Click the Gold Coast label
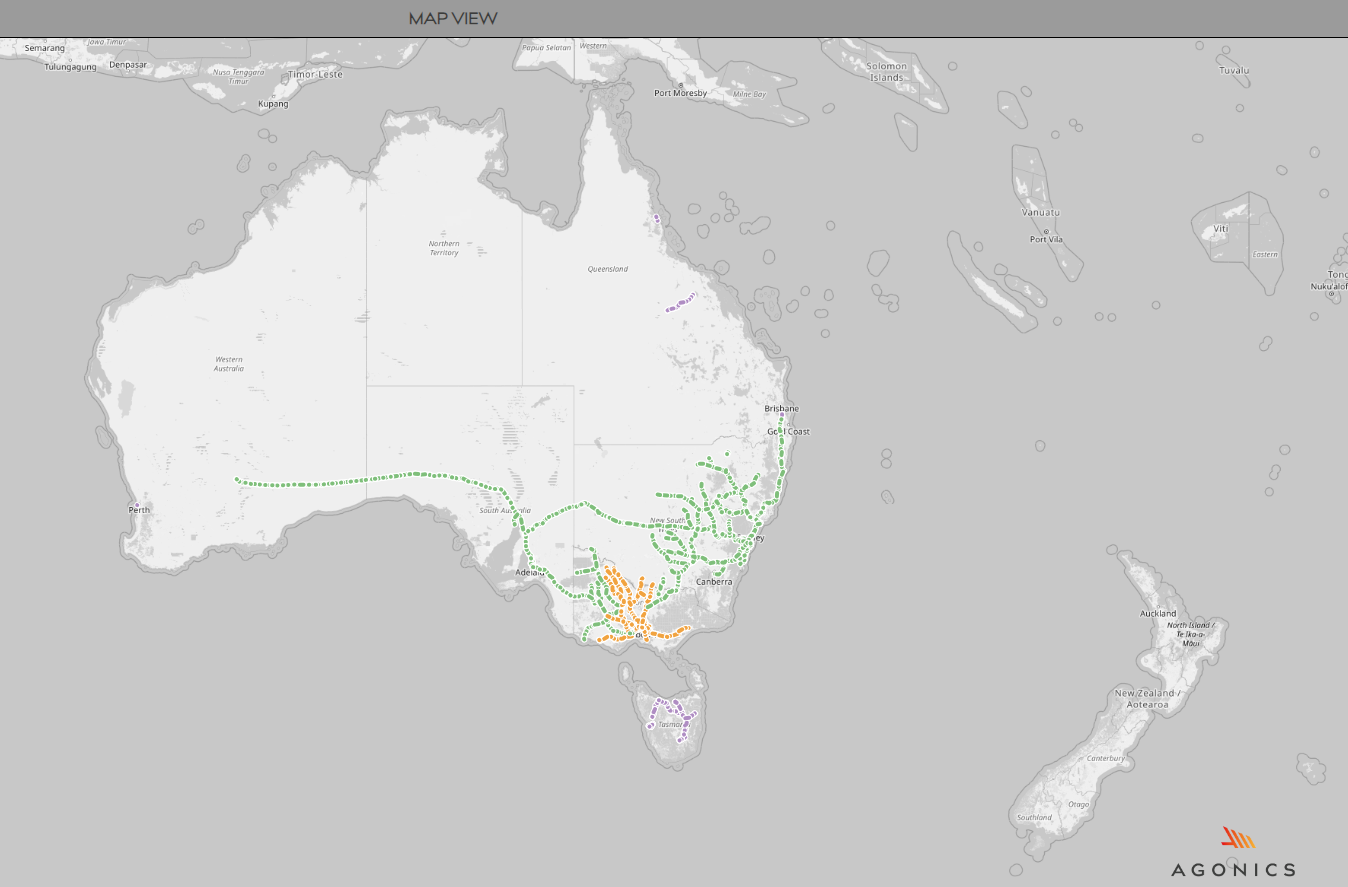Image resolution: width=1348 pixels, height=887 pixels. click(788, 432)
